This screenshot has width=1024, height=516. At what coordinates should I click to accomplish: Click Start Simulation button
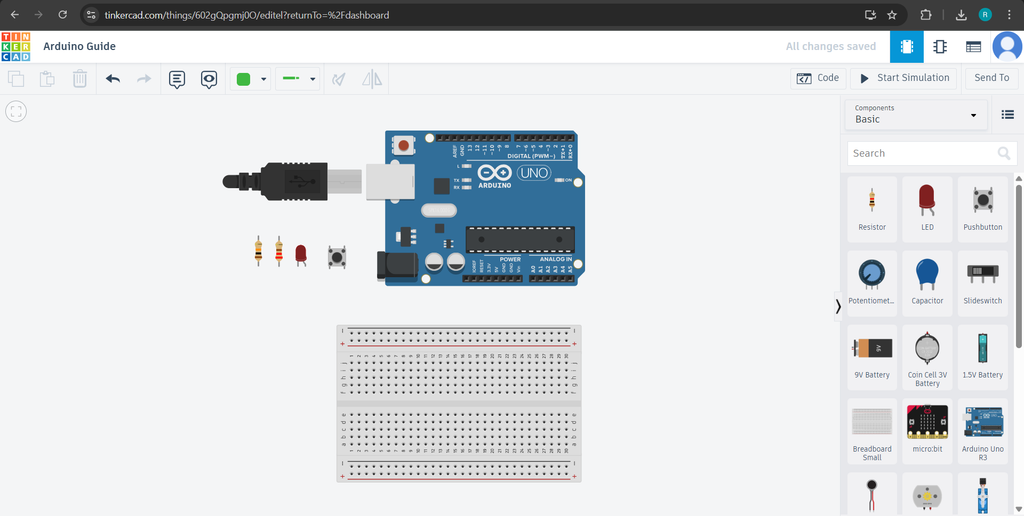point(904,78)
